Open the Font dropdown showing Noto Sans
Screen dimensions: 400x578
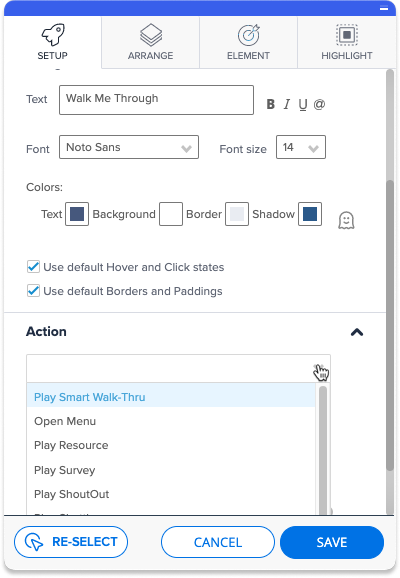pos(129,147)
